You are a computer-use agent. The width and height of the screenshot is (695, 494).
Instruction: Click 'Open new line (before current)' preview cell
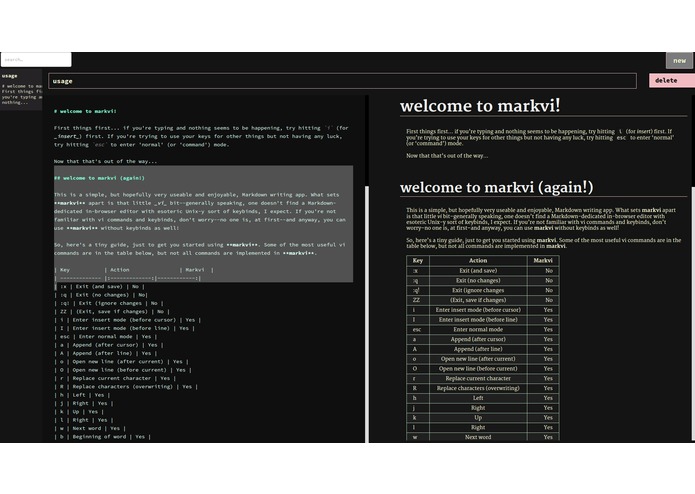[x=478, y=369]
